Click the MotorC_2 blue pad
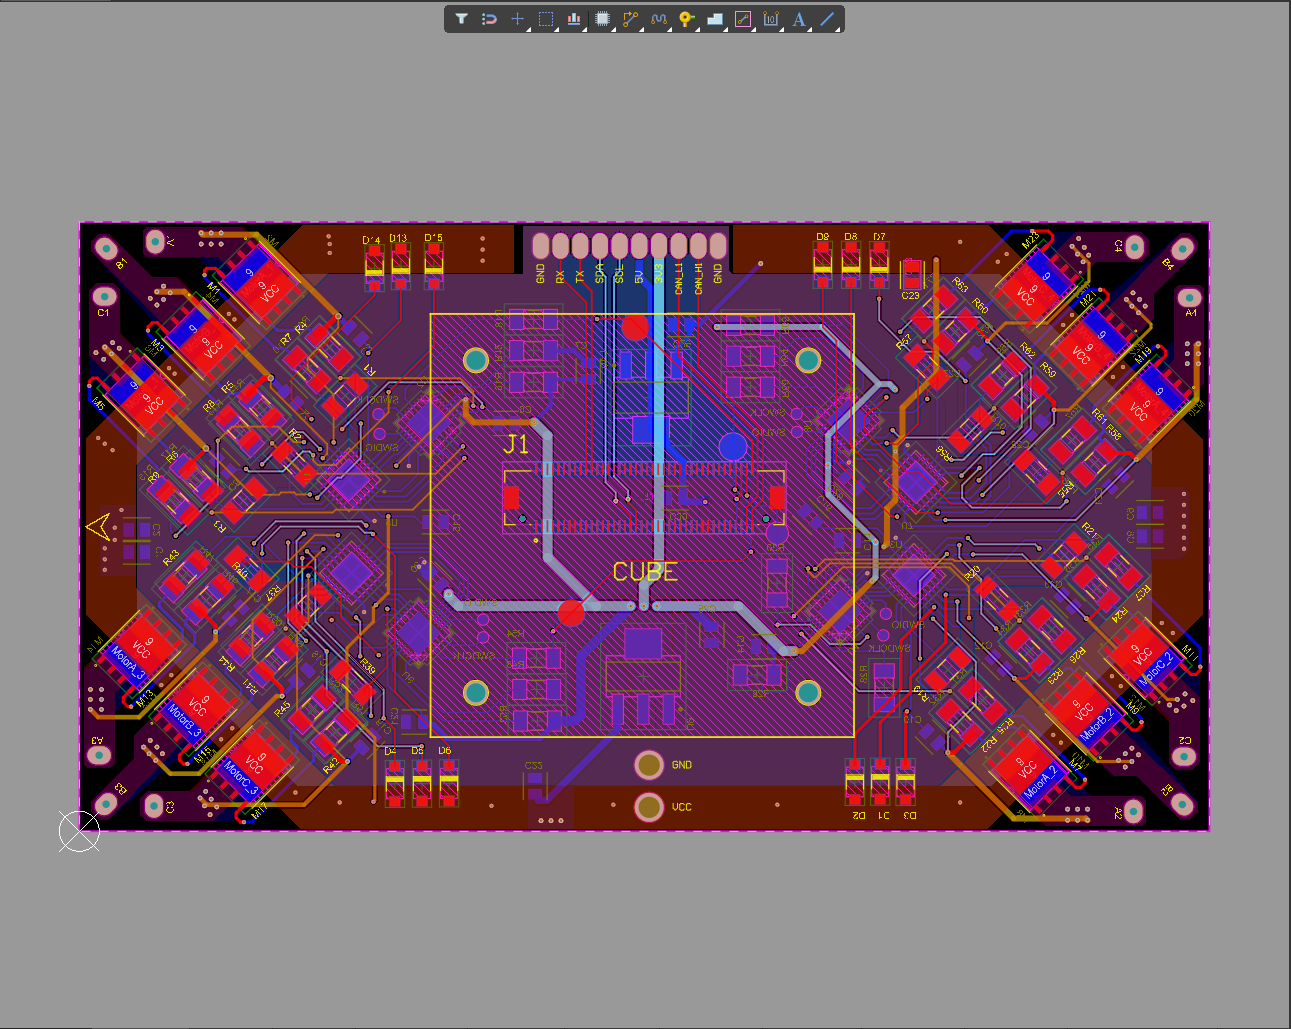 pos(1158,668)
